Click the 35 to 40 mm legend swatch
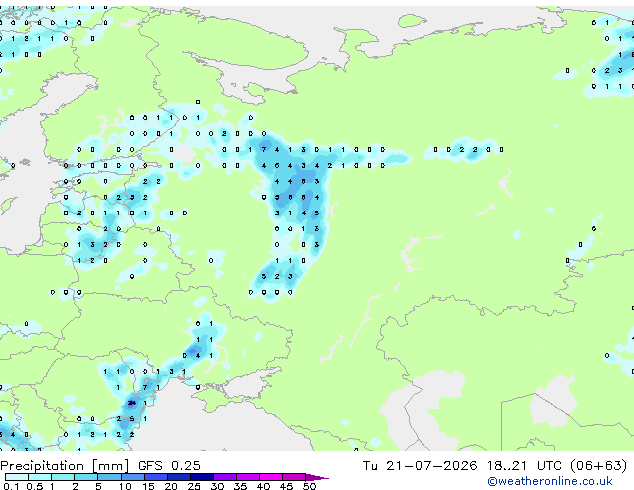 pyautogui.click(x=248, y=477)
